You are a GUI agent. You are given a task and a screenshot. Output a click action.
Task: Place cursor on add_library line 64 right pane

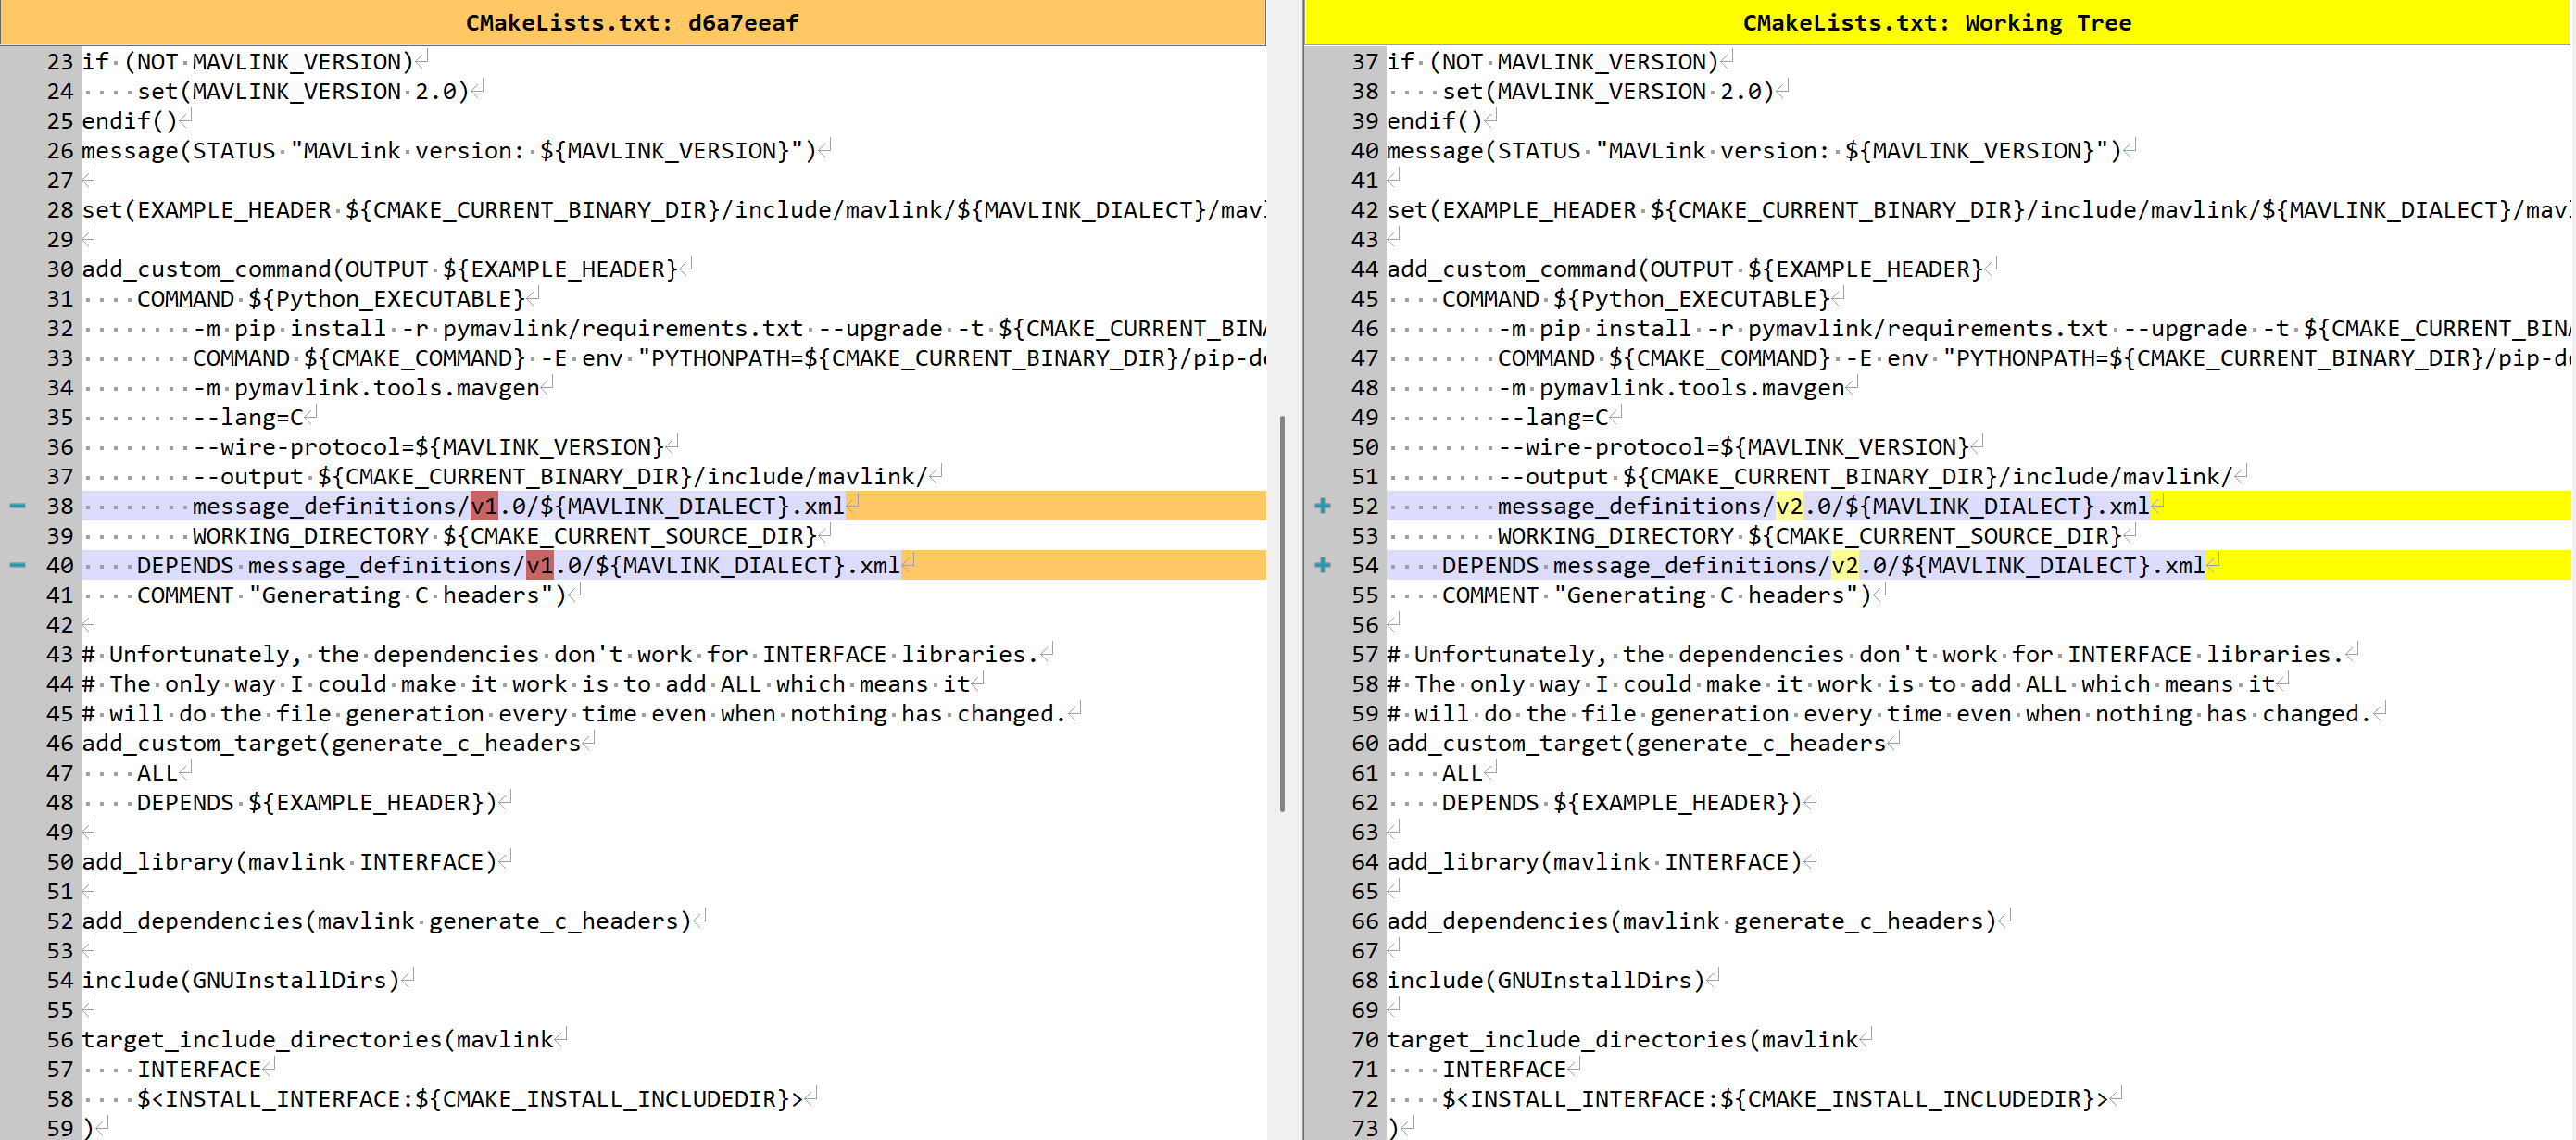coord(1592,862)
